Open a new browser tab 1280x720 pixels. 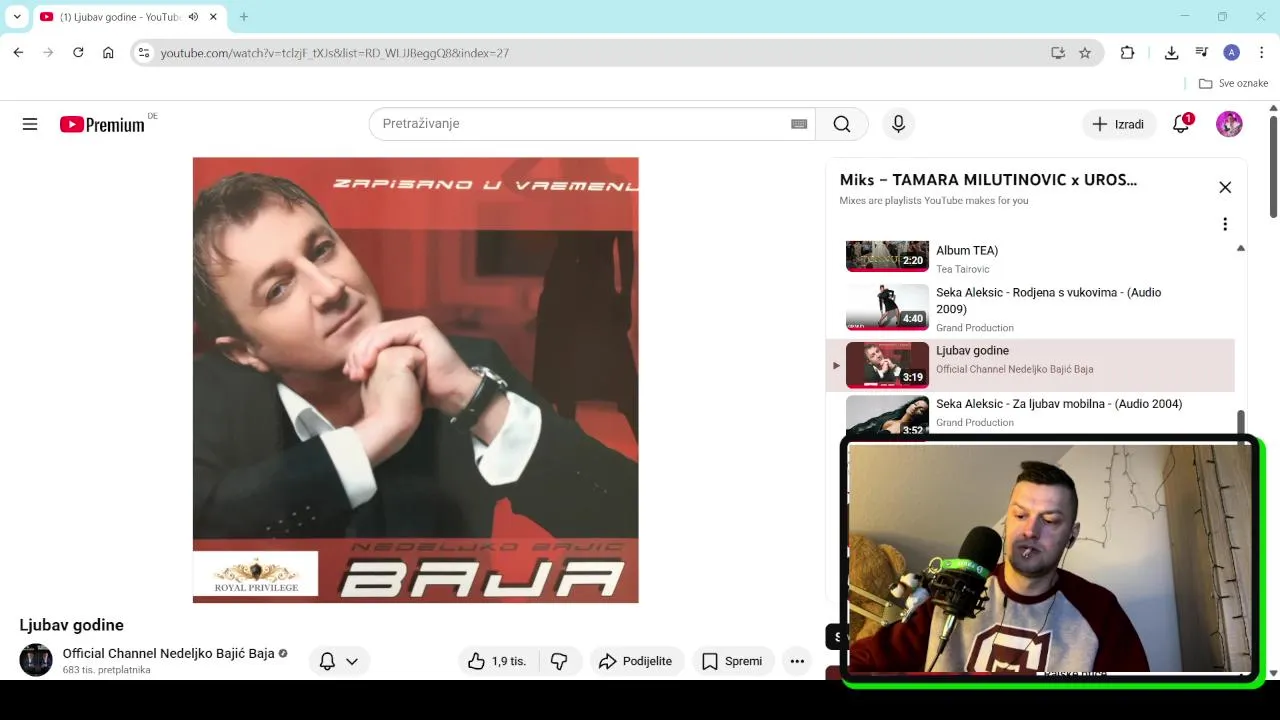point(243,17)
